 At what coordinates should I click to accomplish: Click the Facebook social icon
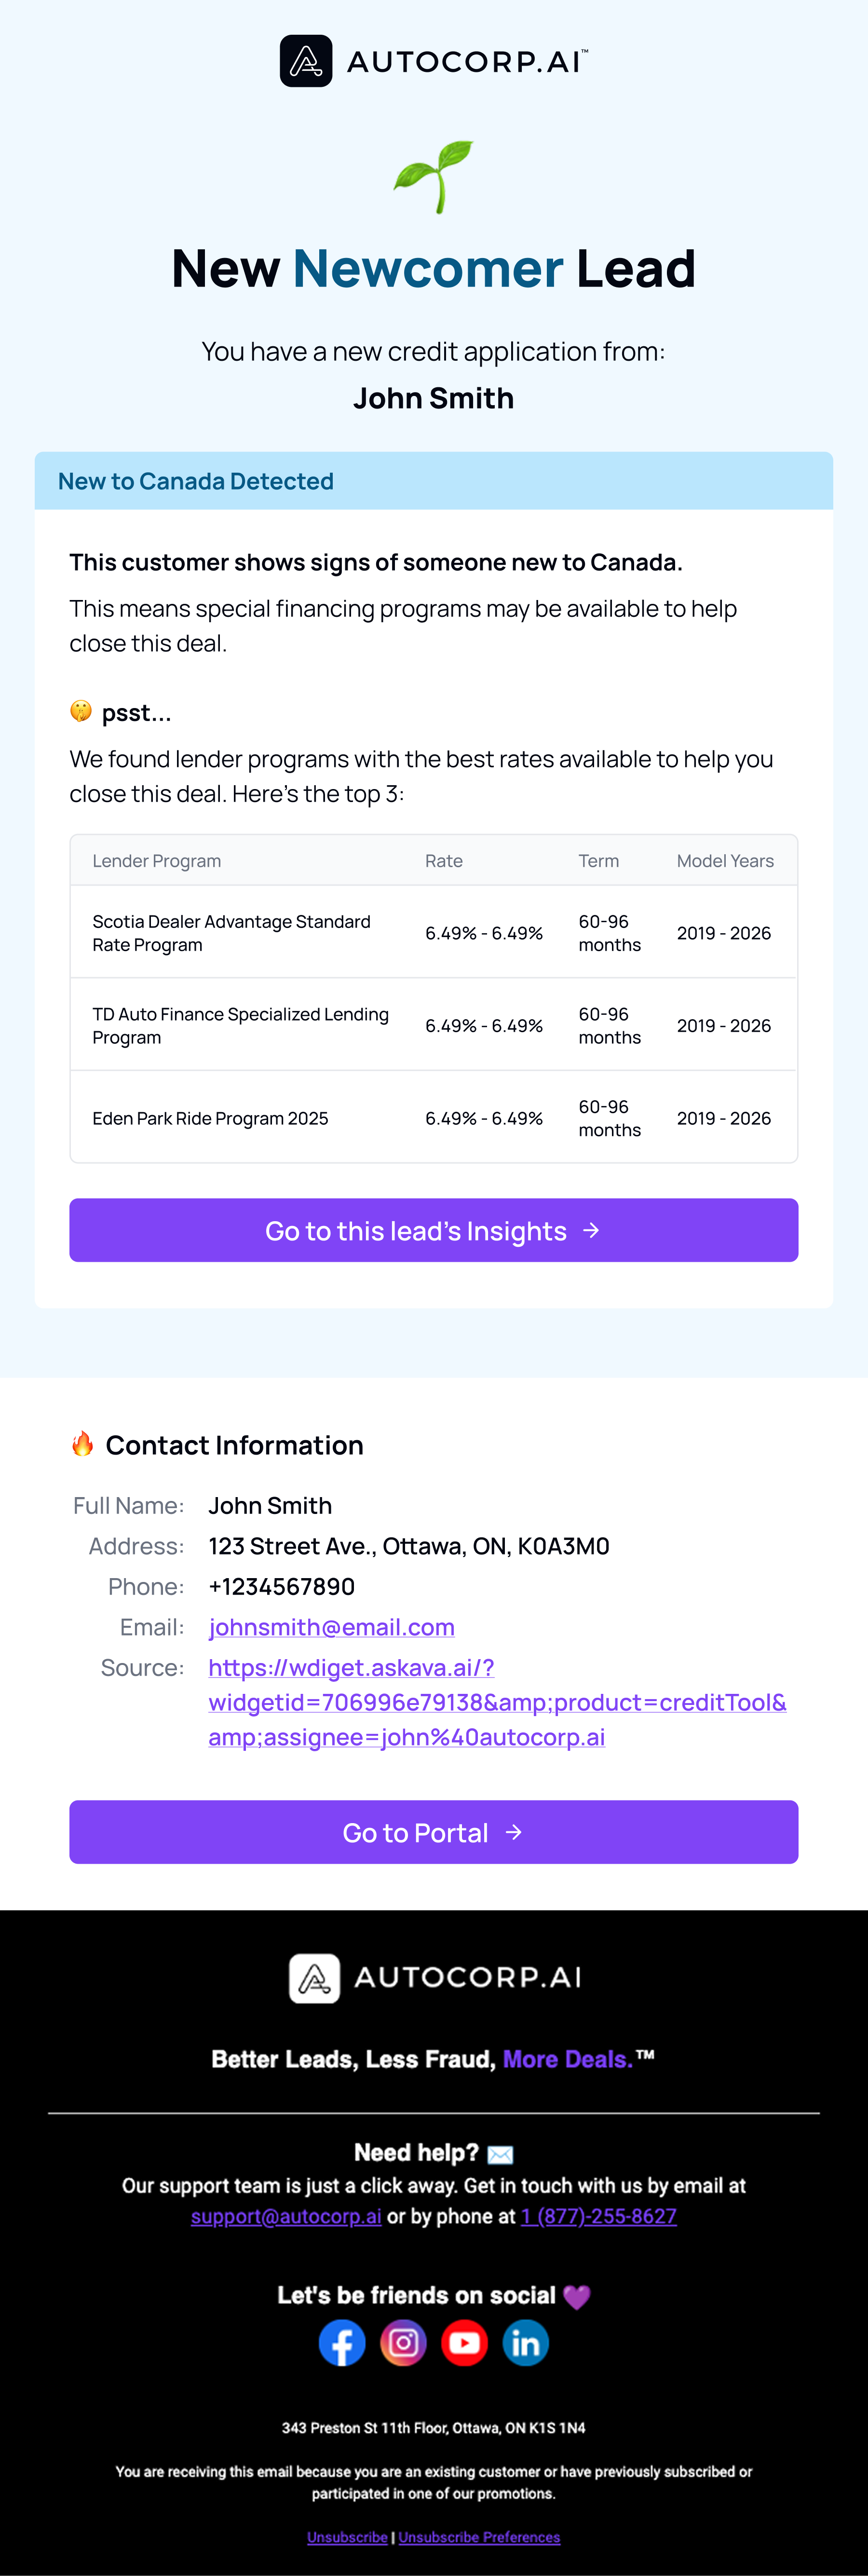pyautogui.click(x=342, y=2343)
